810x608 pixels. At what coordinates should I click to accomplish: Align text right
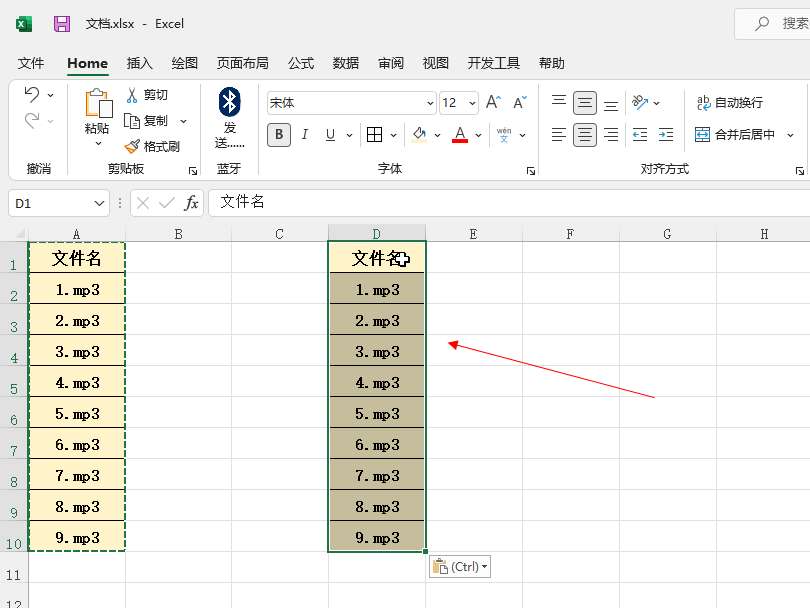coord(611,135)
